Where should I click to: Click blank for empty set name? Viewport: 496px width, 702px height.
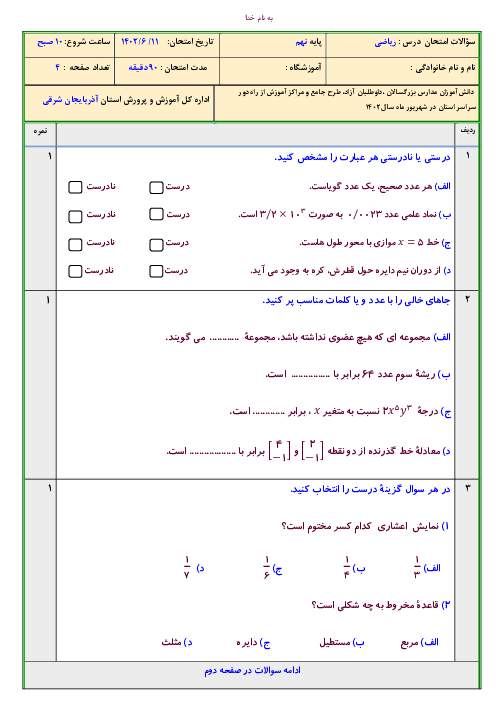point(224,339)
